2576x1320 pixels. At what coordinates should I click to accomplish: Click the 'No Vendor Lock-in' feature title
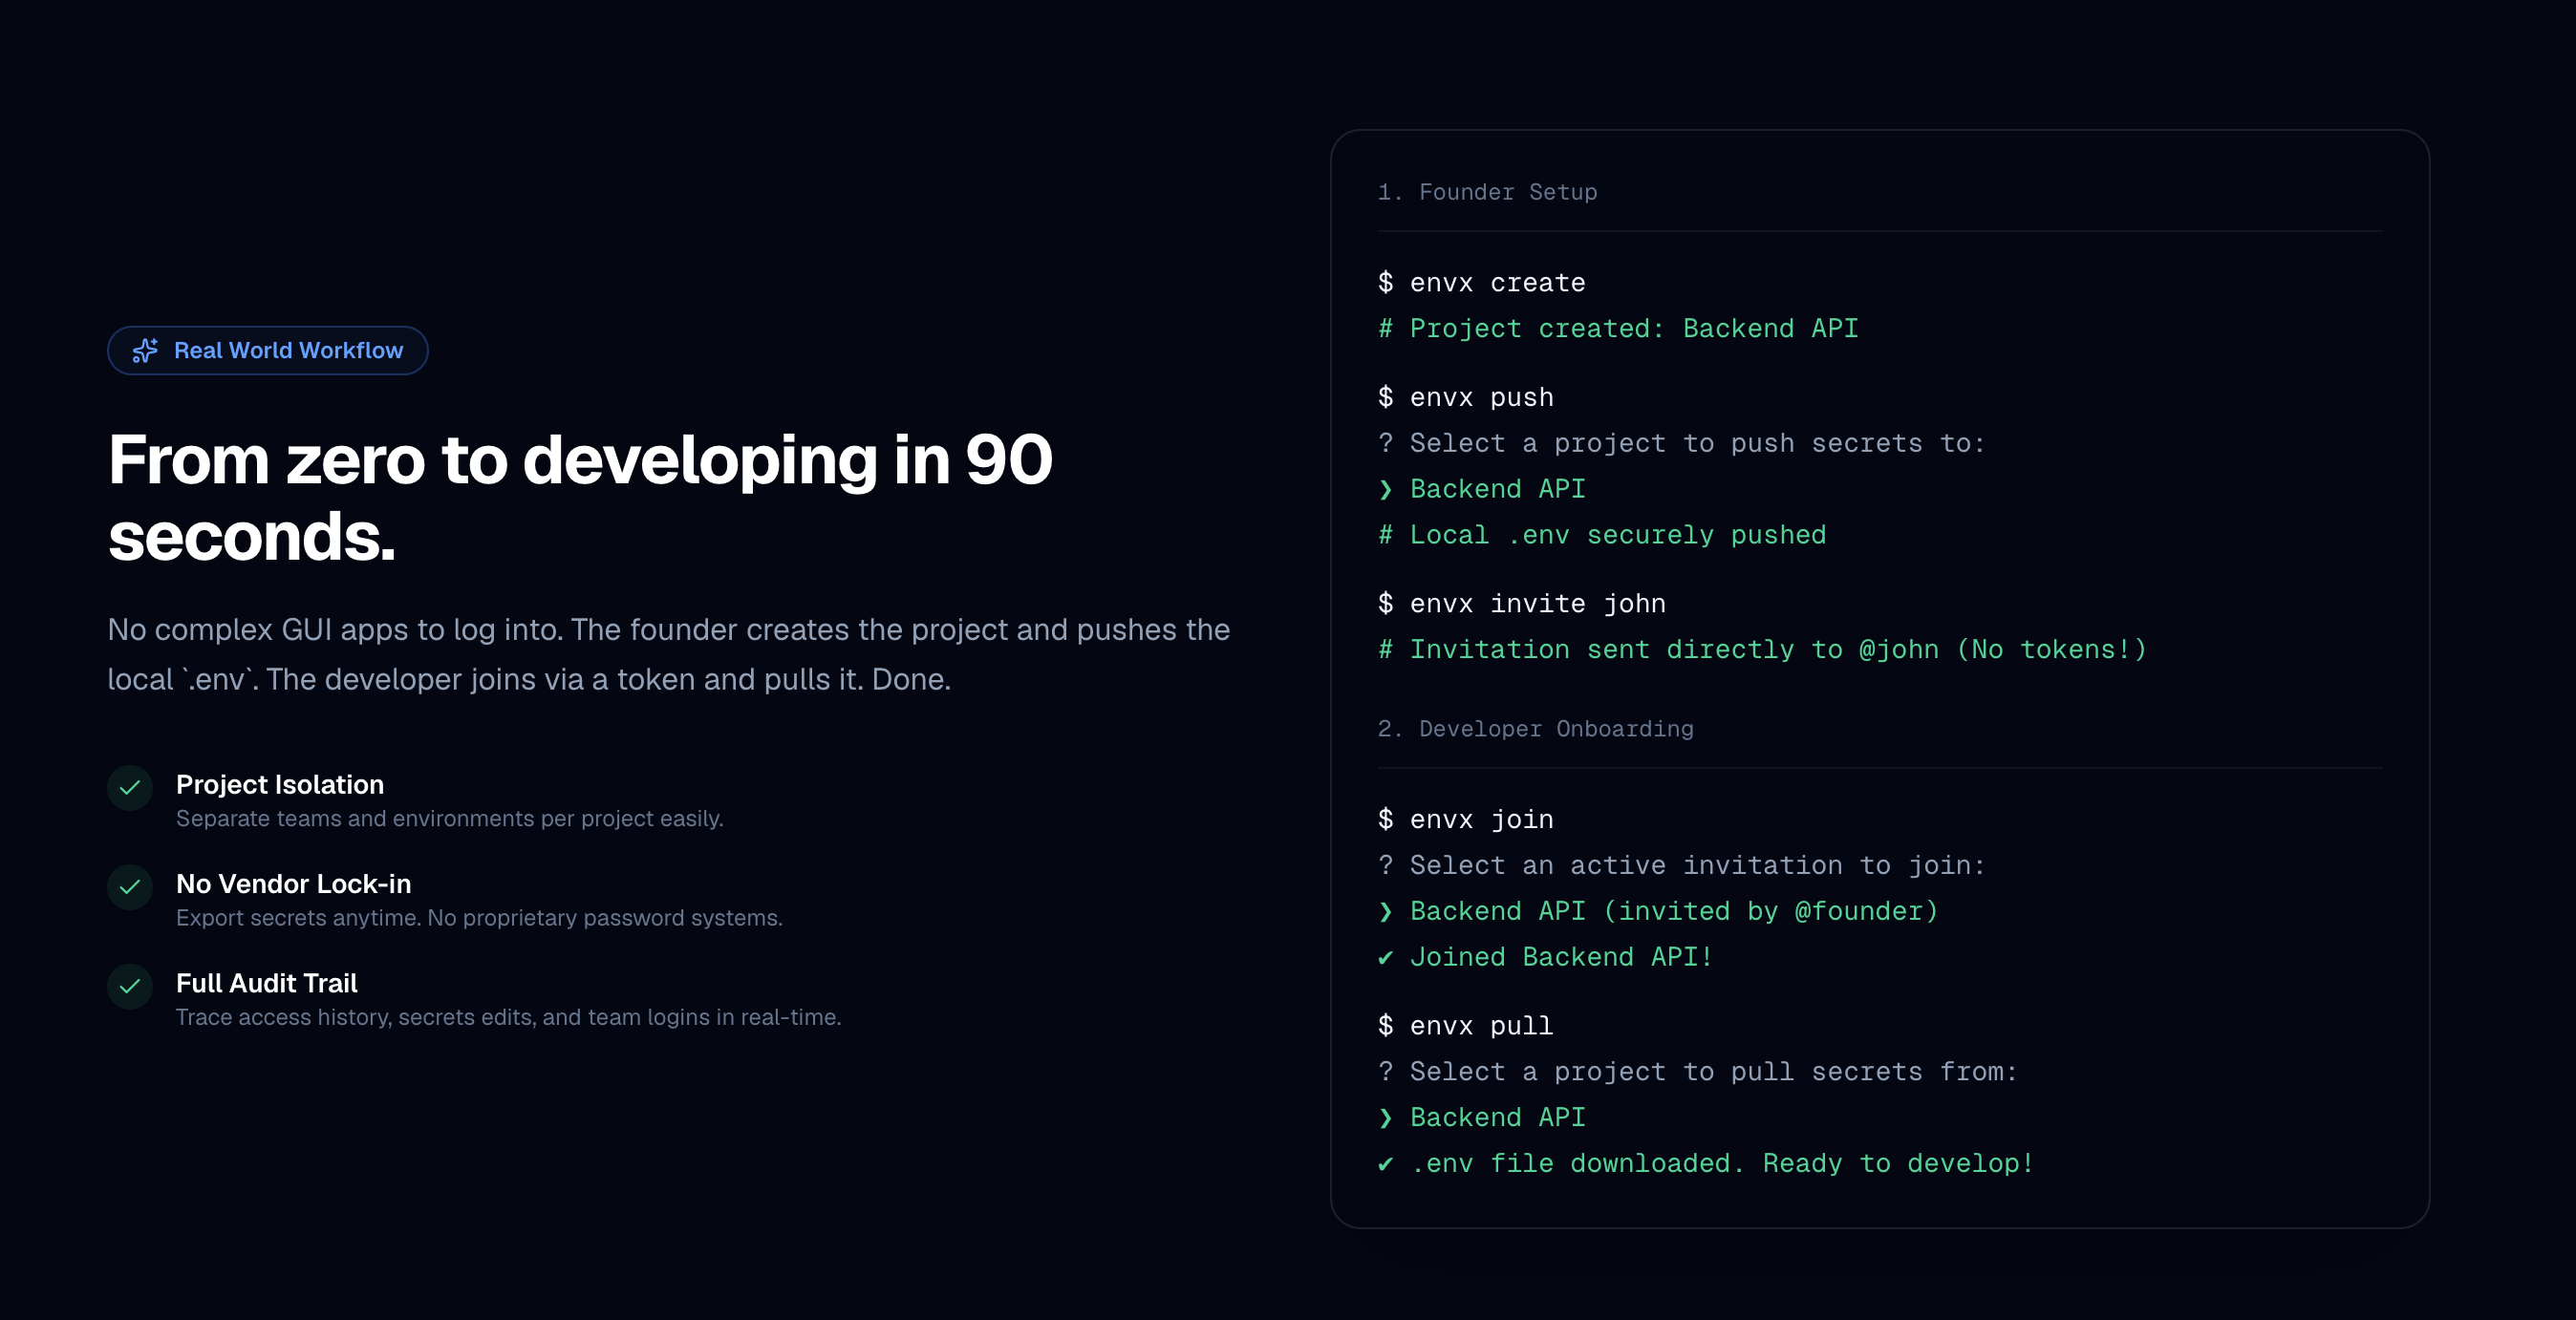coord(294,884)
